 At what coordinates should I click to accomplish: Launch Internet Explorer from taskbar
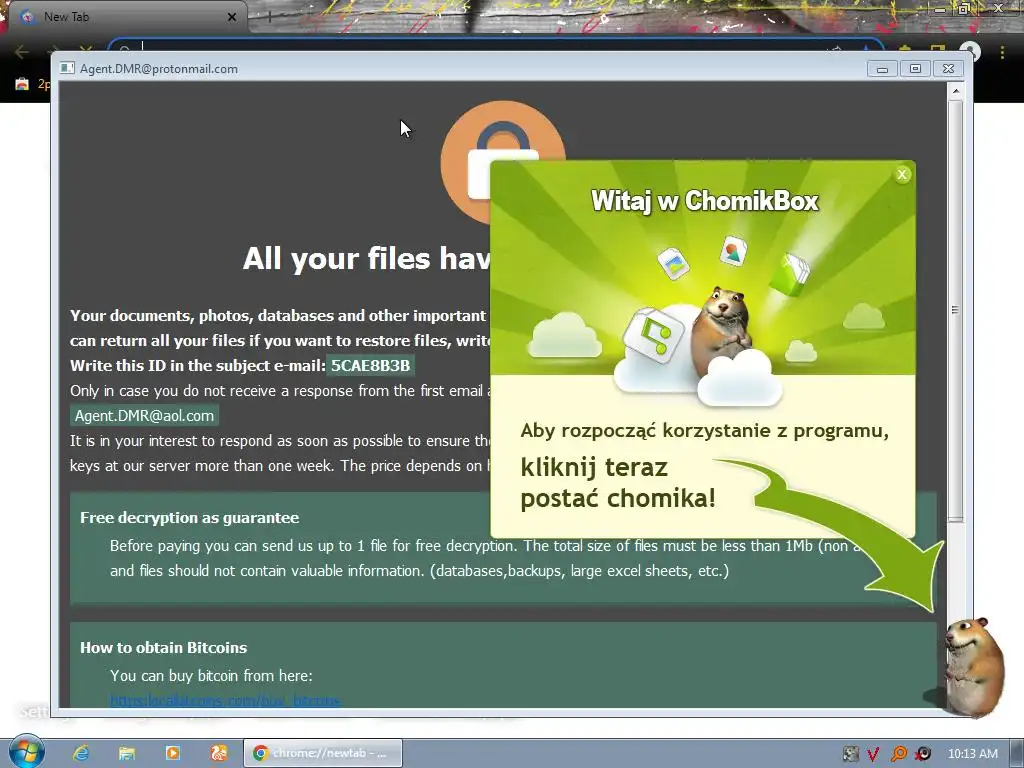[81, 753]
